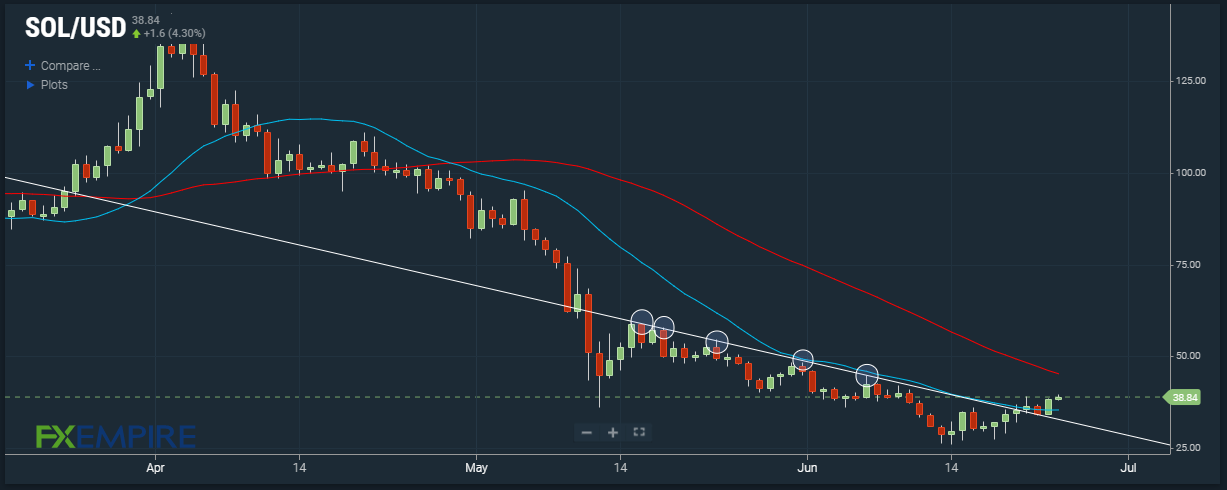Click the 38.84 current price tag
The width and height of the screenshot is (1227, 490).
click(1185, 397)
